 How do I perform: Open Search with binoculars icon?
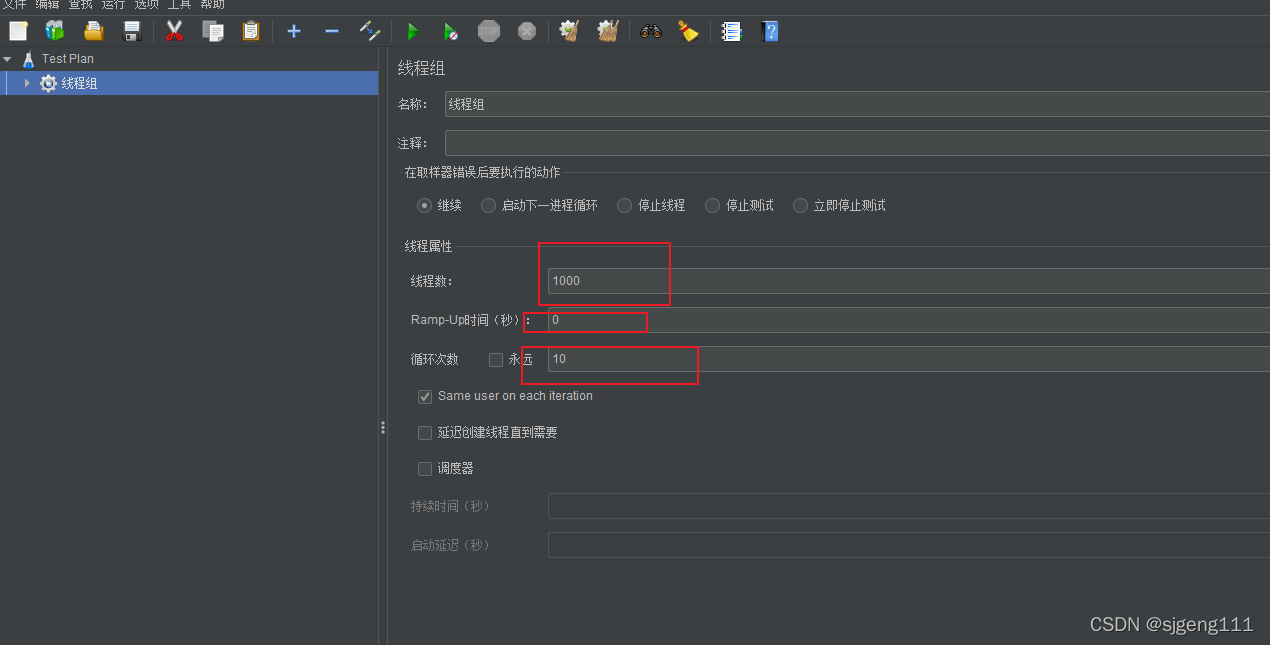tap(651, 31)
